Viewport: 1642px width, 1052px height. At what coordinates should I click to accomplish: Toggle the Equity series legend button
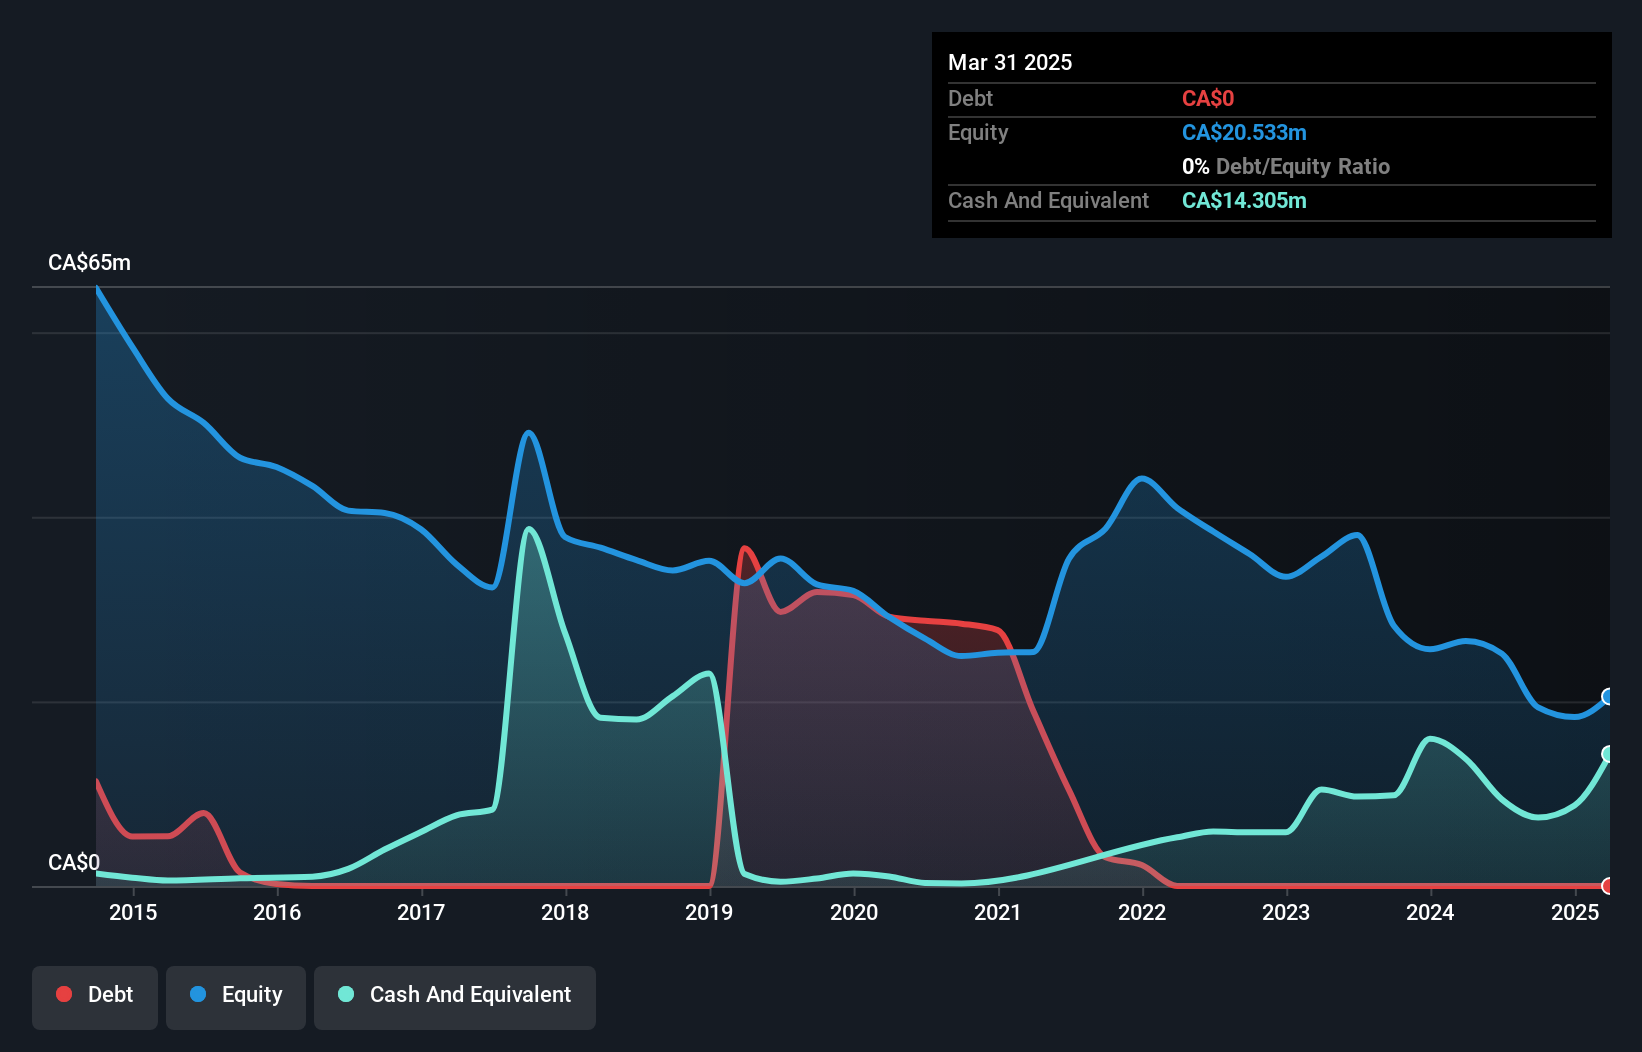[236, 997]
